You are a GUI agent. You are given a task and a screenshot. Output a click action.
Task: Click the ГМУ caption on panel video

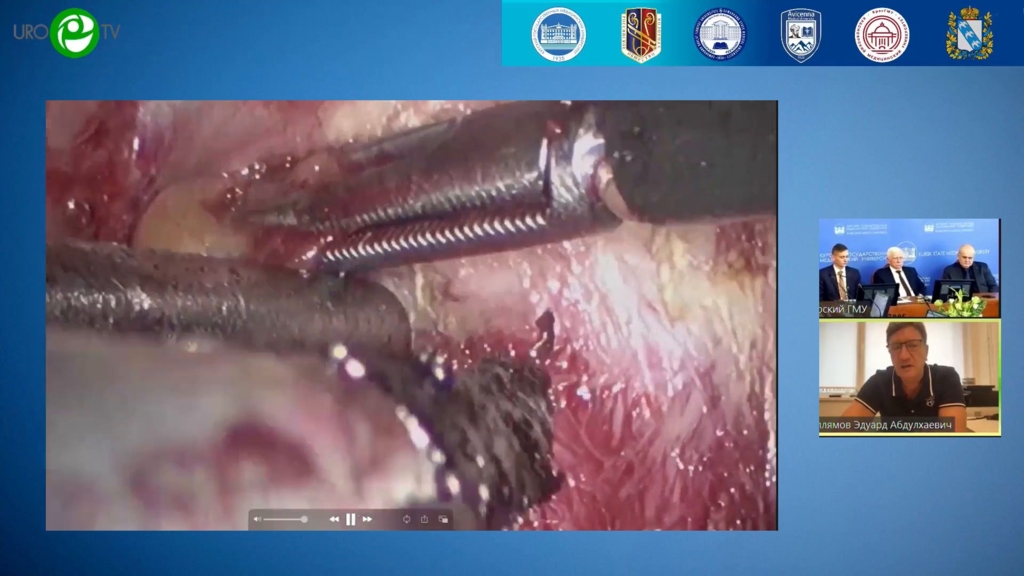tap(845, 310)
